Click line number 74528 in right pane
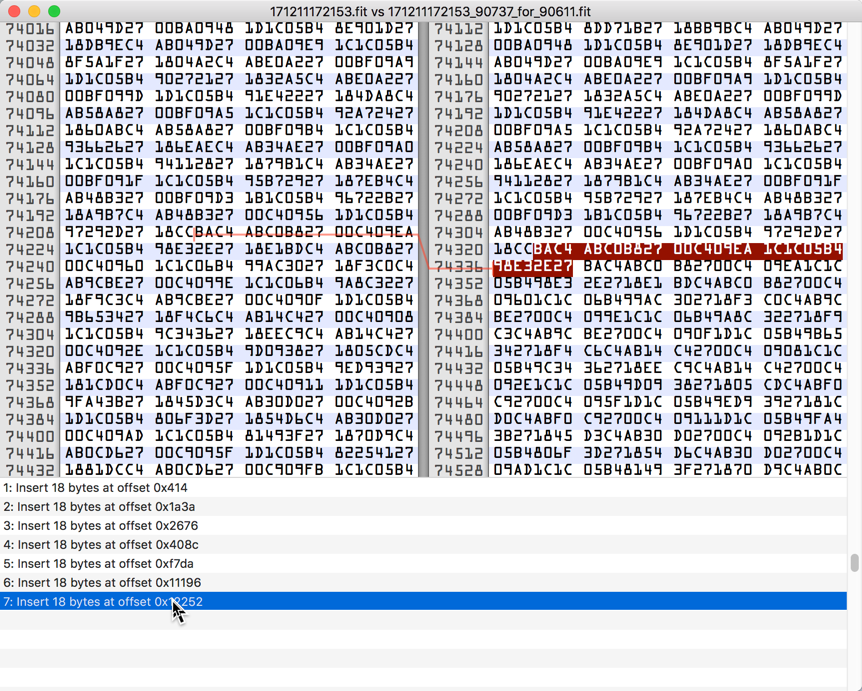 pyautogui.click(x=458, y=470)
